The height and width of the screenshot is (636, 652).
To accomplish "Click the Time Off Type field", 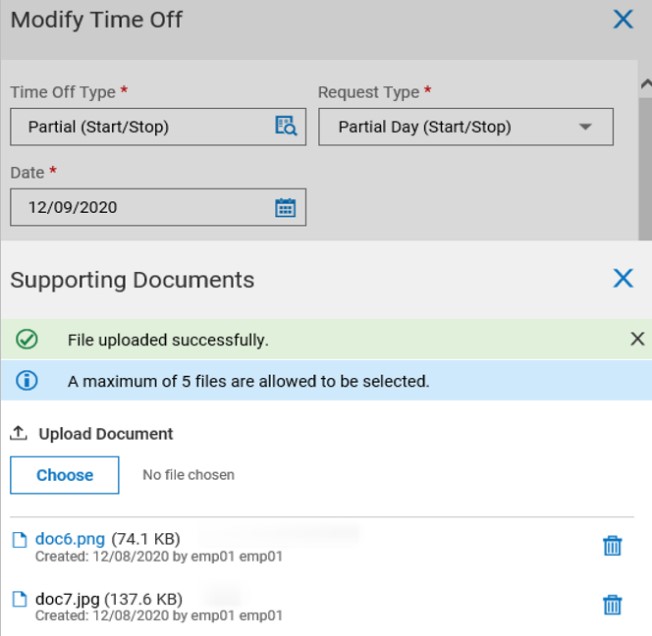I will [x=140, y=127].
